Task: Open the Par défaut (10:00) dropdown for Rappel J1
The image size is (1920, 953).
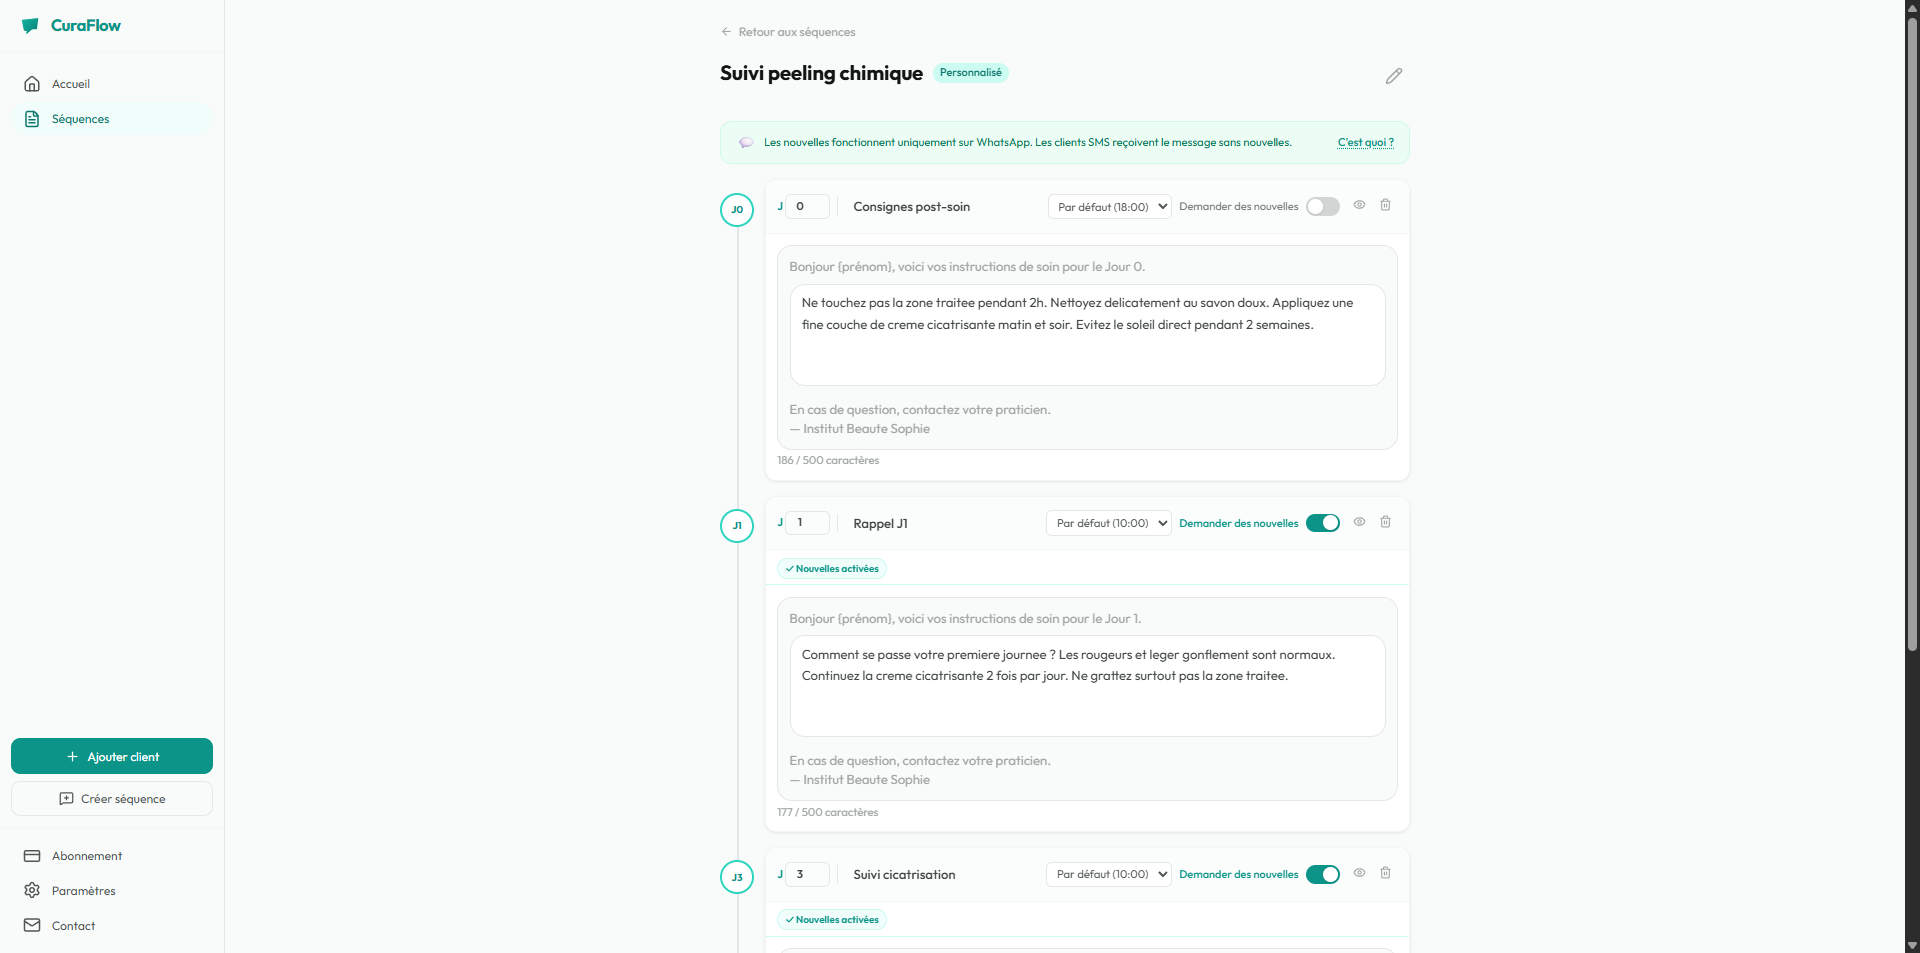Action: [x=1108, y=523]
